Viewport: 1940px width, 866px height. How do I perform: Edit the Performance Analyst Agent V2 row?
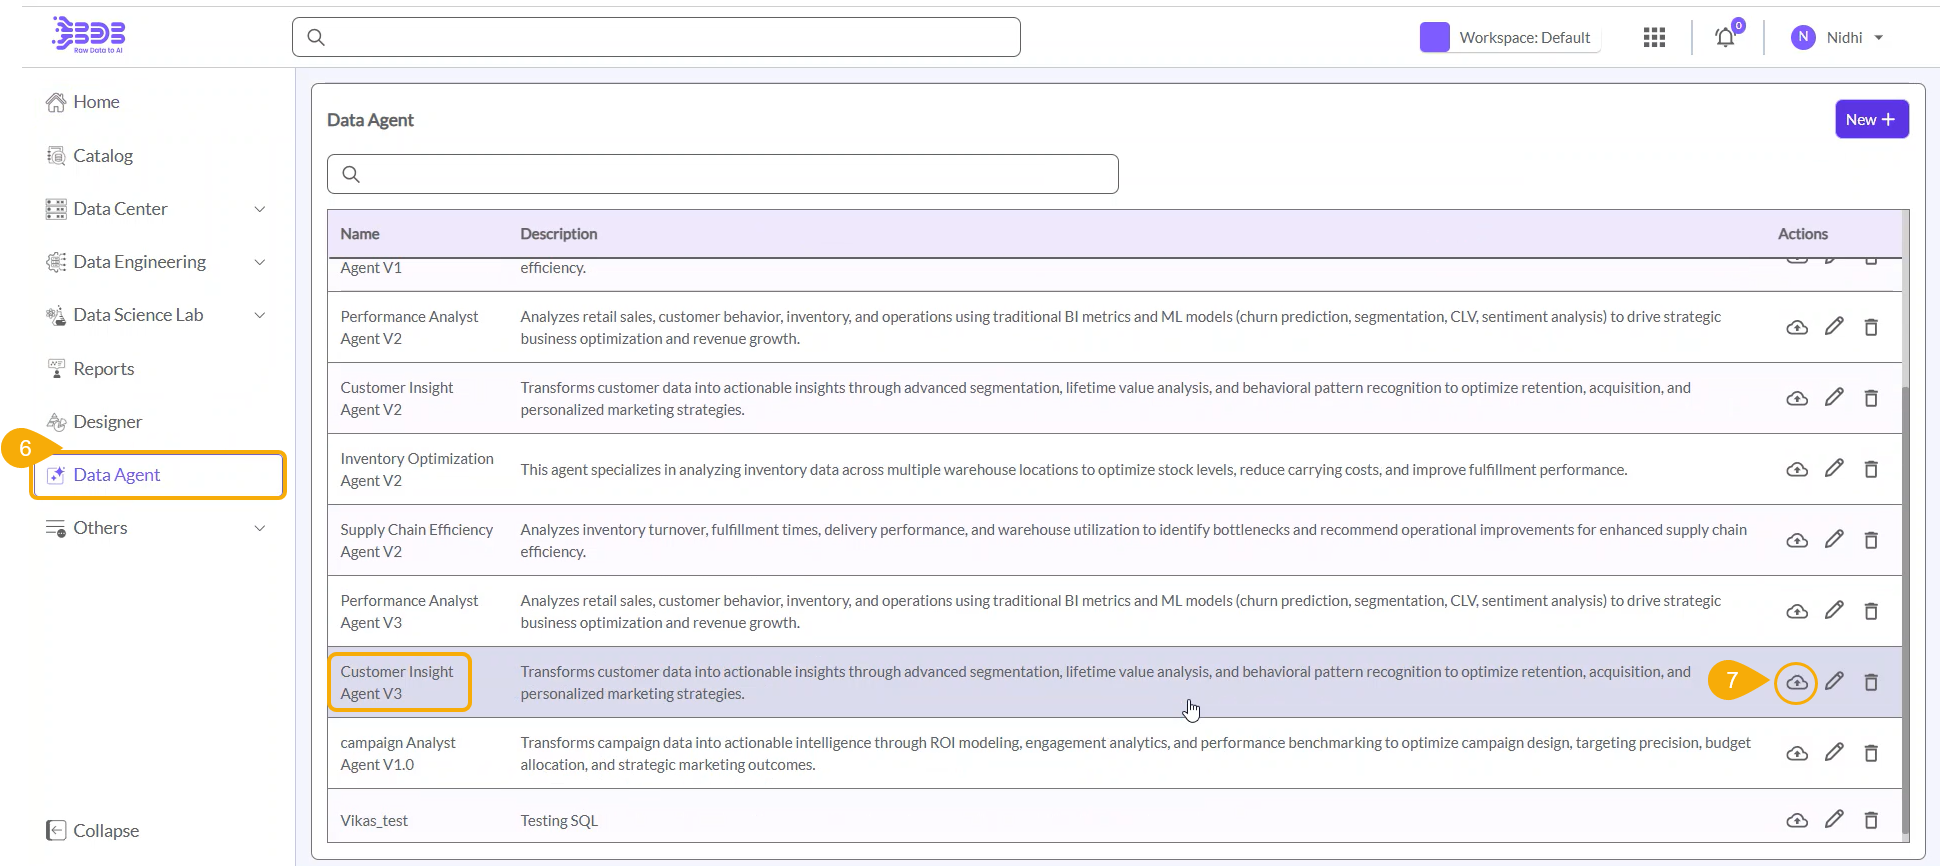(1833, 327)
